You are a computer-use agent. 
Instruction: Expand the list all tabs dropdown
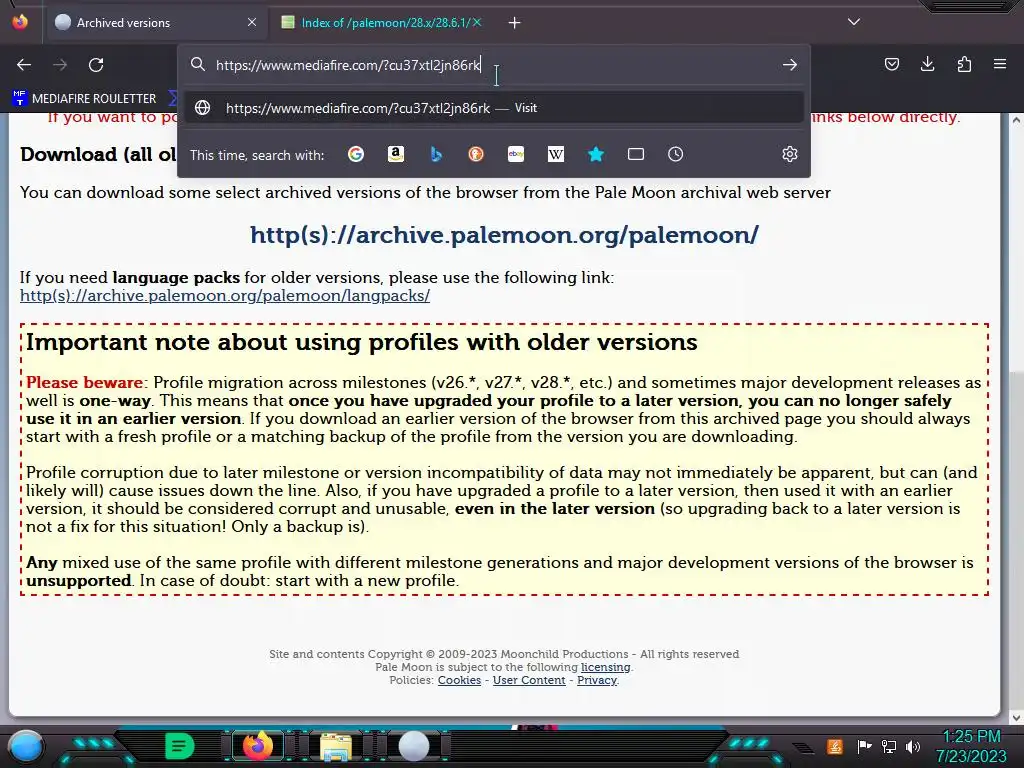tap(854, 22)
